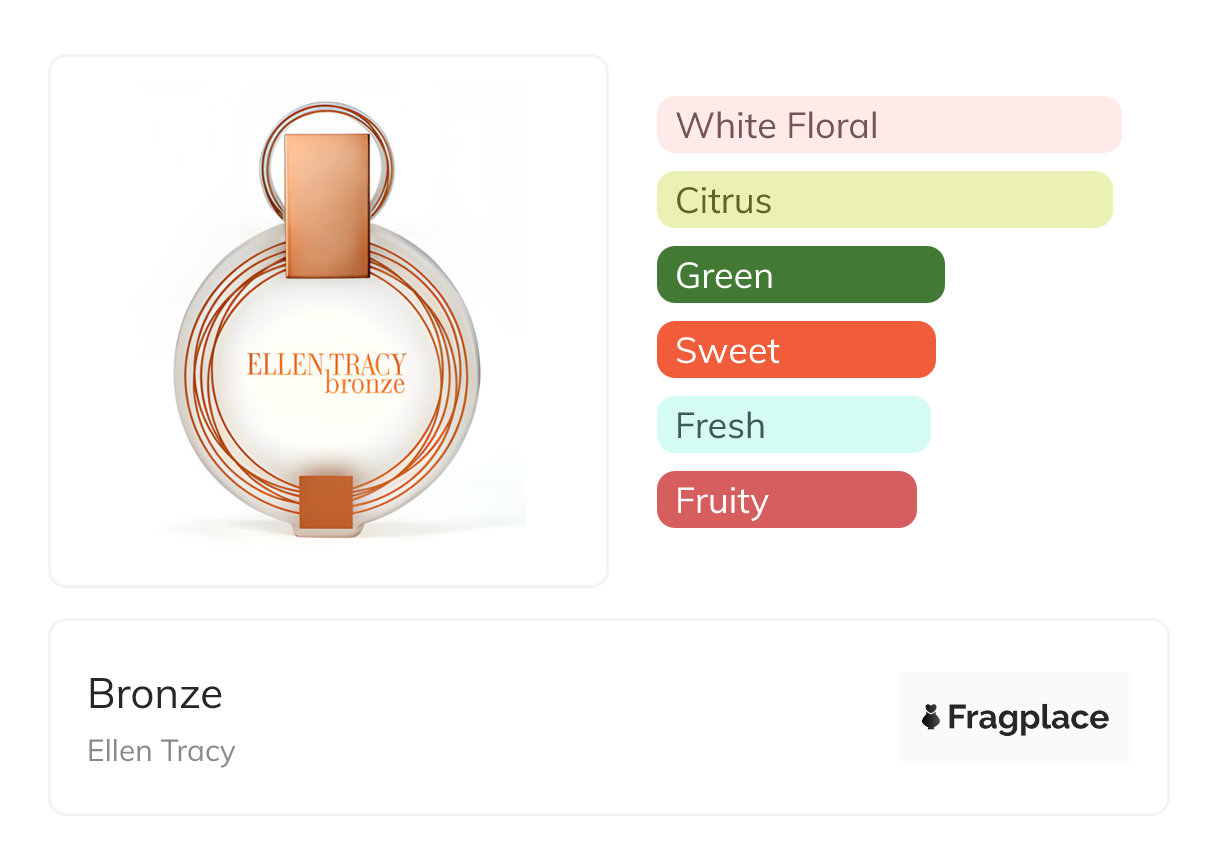Click the Fragplace wordmark text
The height and width of the screenshot is (864, 1218).
pyautogui.click(x=1028, y=718)
